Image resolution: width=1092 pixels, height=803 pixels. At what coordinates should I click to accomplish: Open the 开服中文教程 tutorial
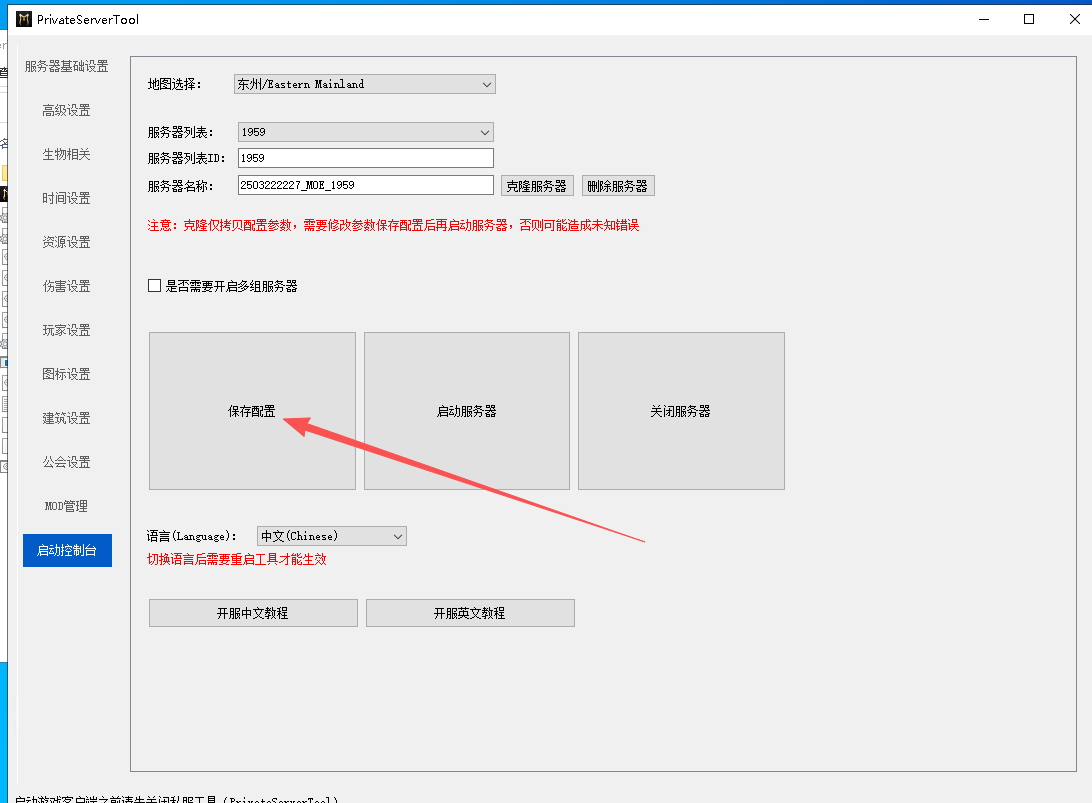click(253, 613)
